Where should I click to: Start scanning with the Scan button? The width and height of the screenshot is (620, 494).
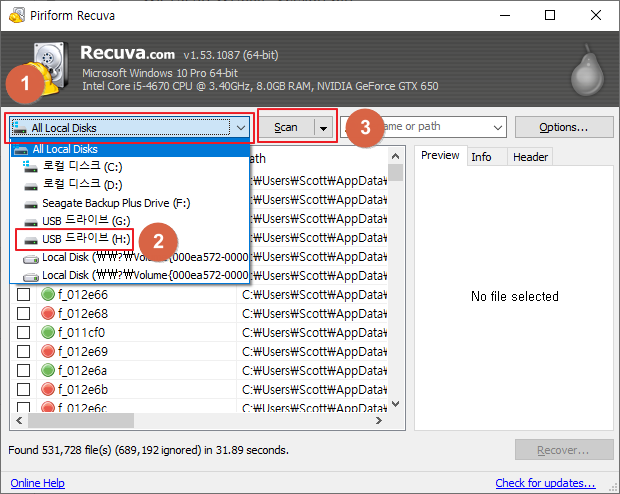pyautogui.click(x=286, y=127)
